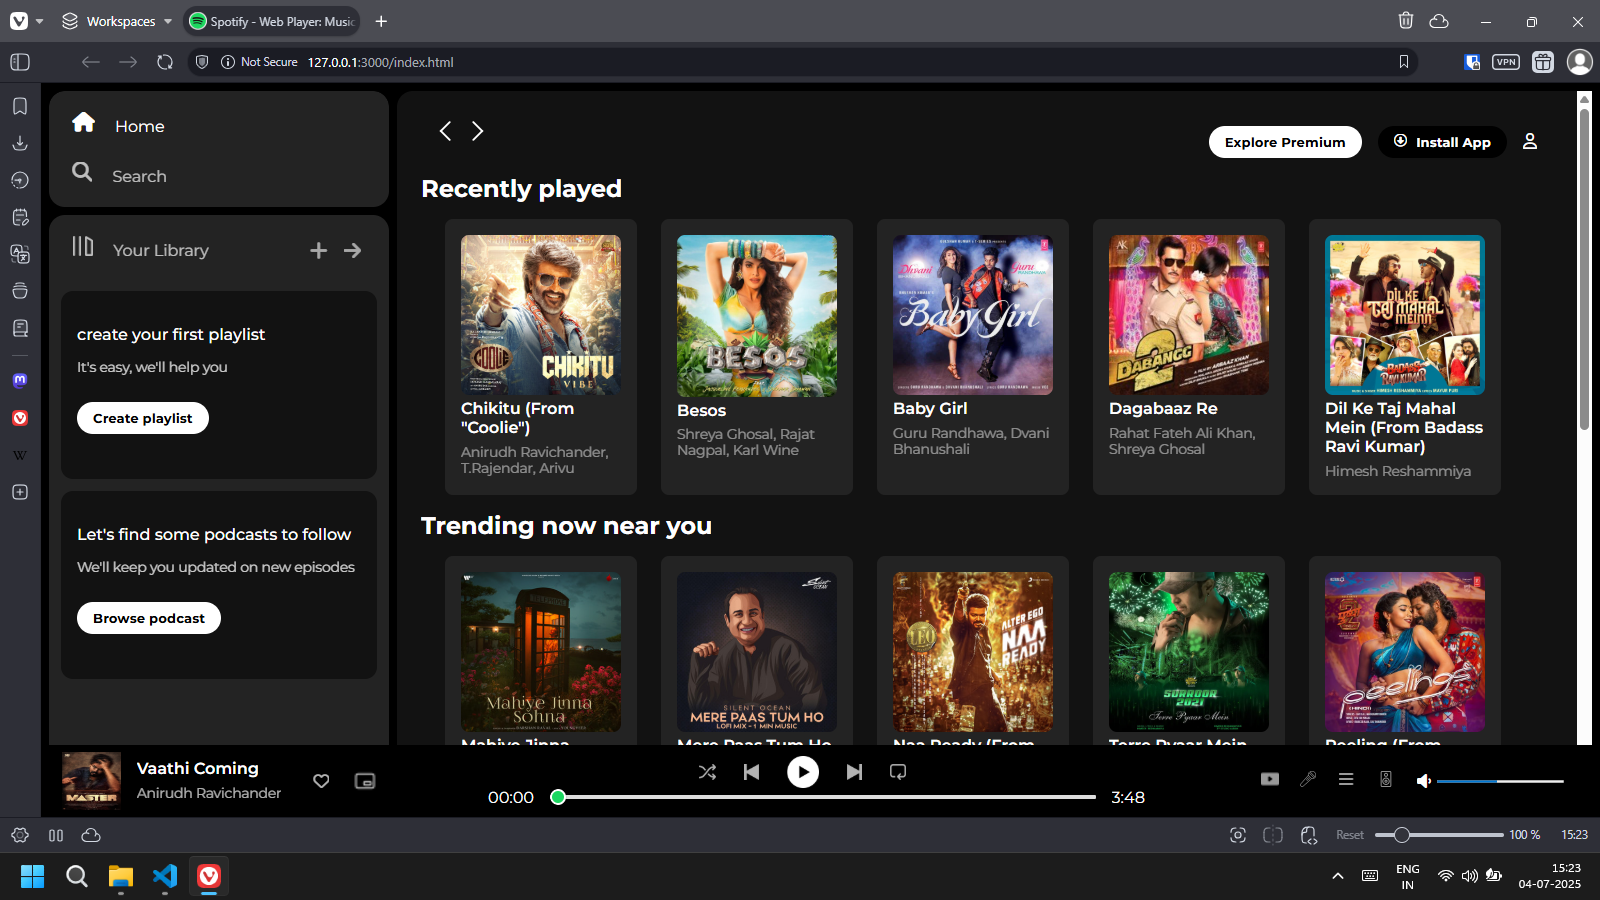Viewport: 1600px width, 900px height.
Task: Open the picture-in-picture miniplayer
Action: pyautogui.click(x=364, y=781)
